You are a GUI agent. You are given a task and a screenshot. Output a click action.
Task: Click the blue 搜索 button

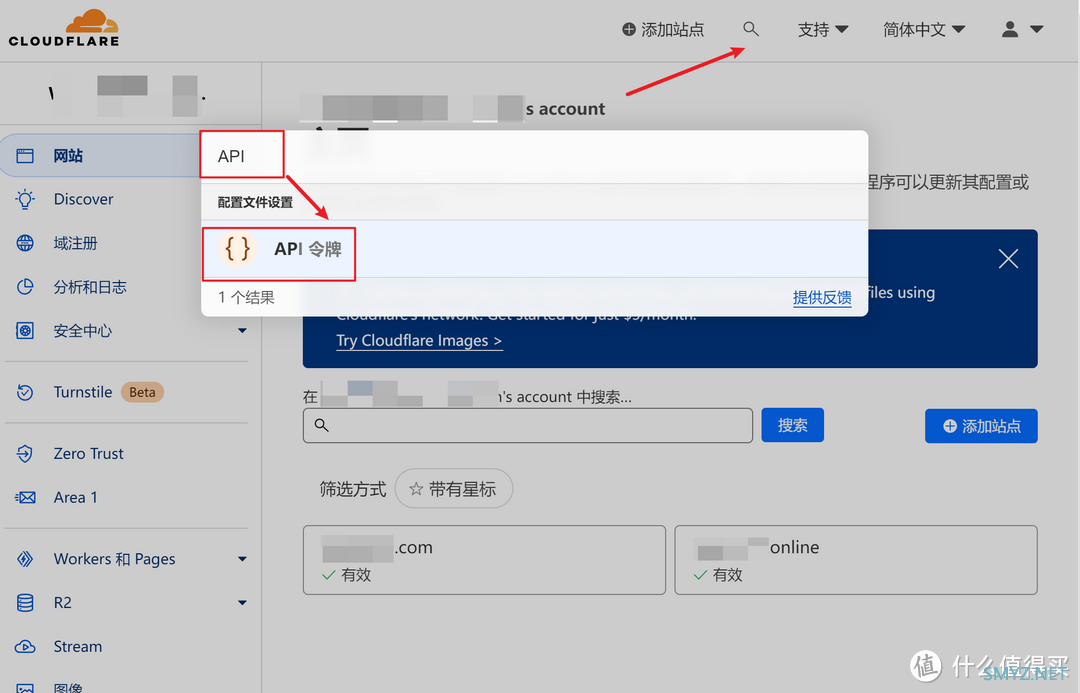[x=792, y=425]
